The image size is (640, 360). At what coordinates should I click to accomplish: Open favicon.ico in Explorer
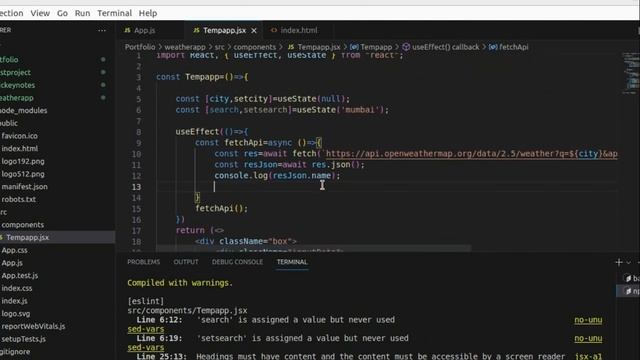pos(19,136)
